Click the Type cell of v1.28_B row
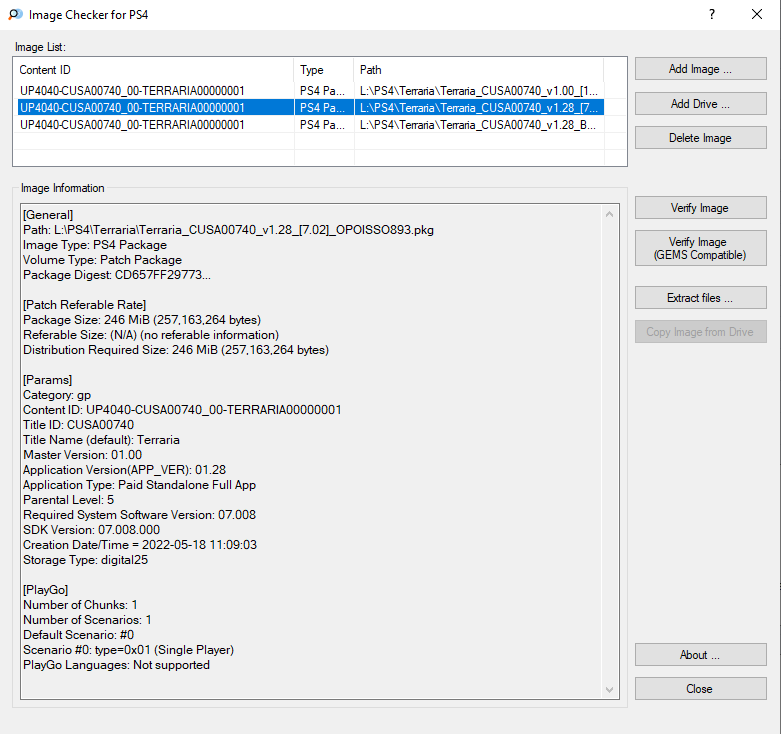This screenshot has width=781, height=734. coord(324,124)
